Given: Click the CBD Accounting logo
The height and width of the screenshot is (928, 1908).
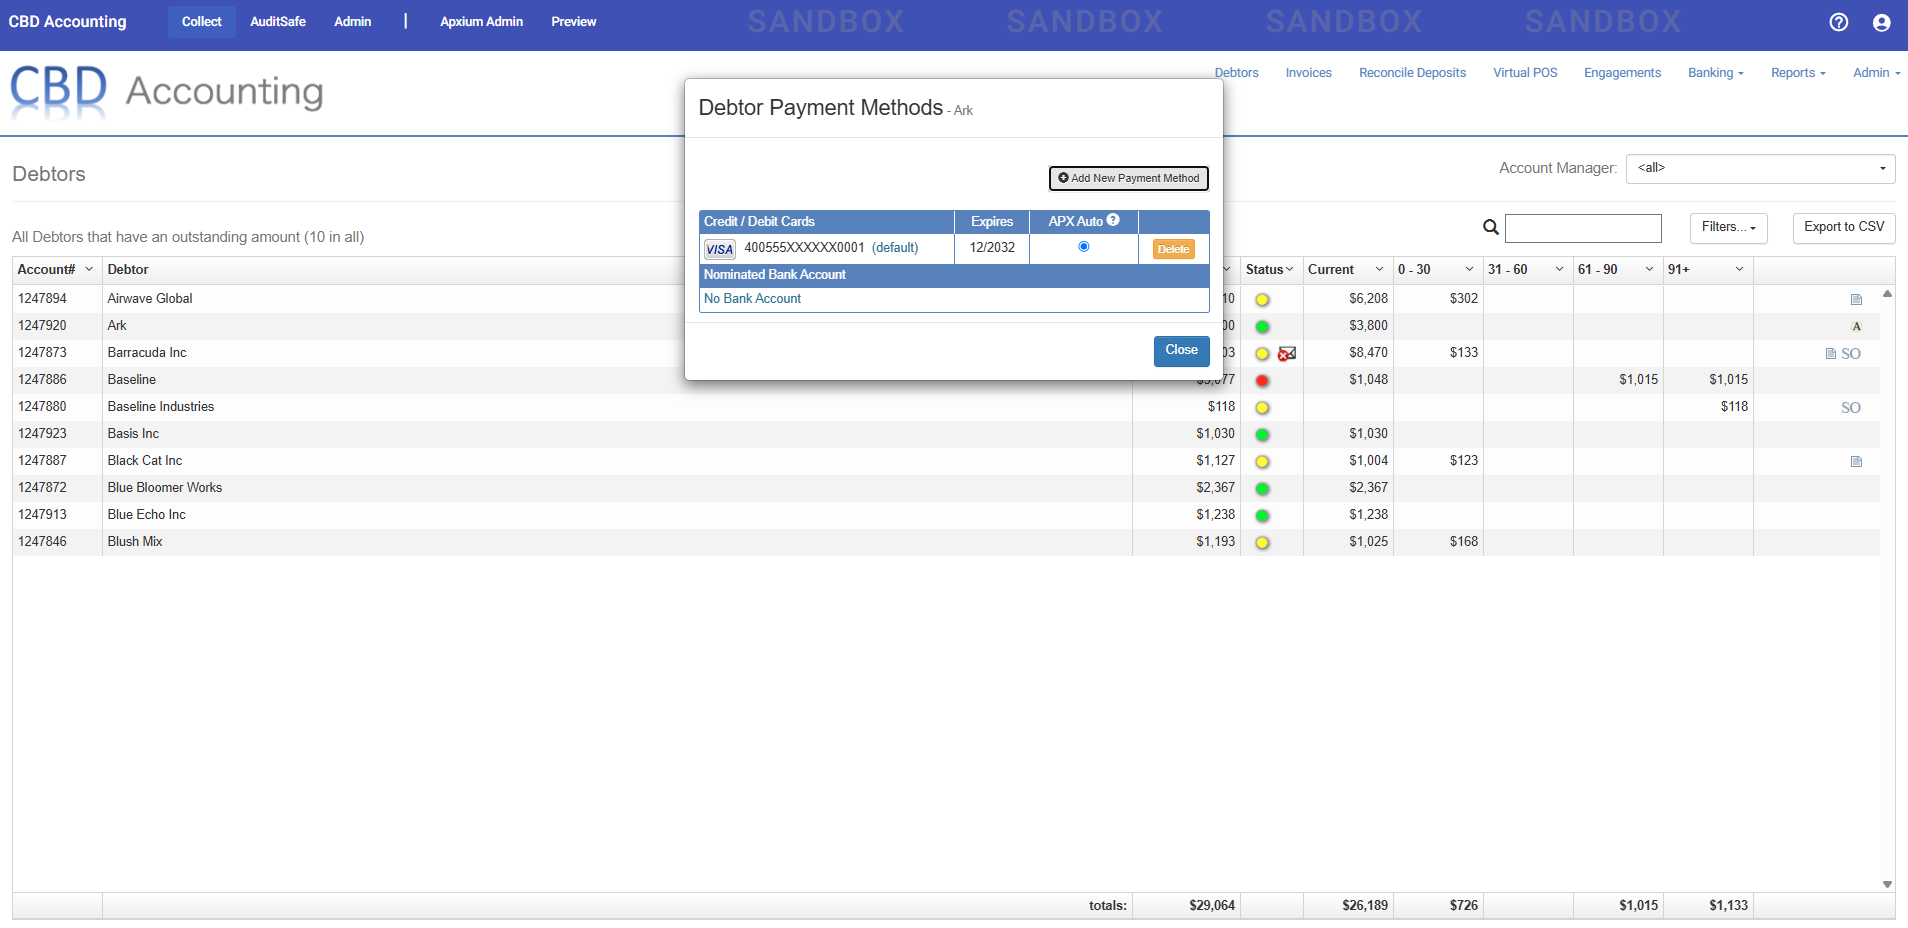Looking at the screenshot, I should 166,91.
